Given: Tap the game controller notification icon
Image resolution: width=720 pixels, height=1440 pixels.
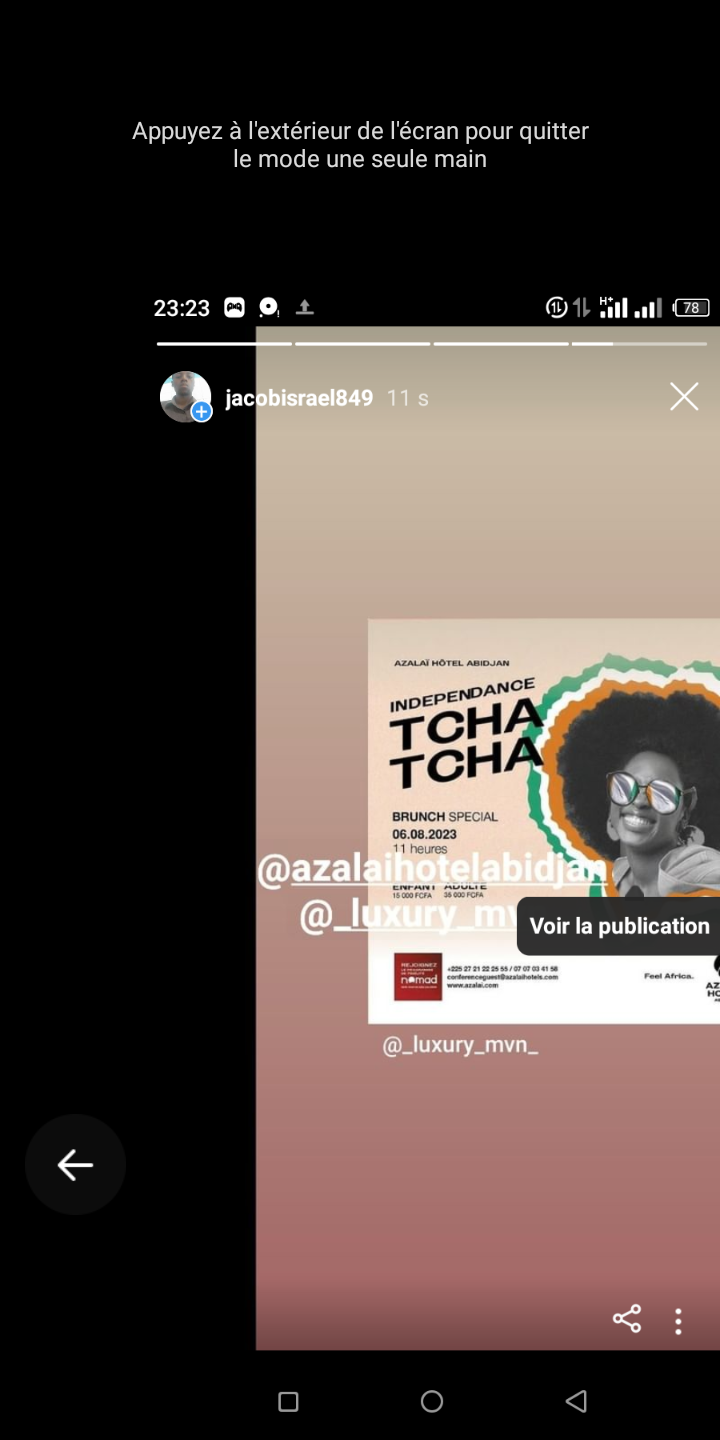Looking at the screenshot, I should click(234, 308).
